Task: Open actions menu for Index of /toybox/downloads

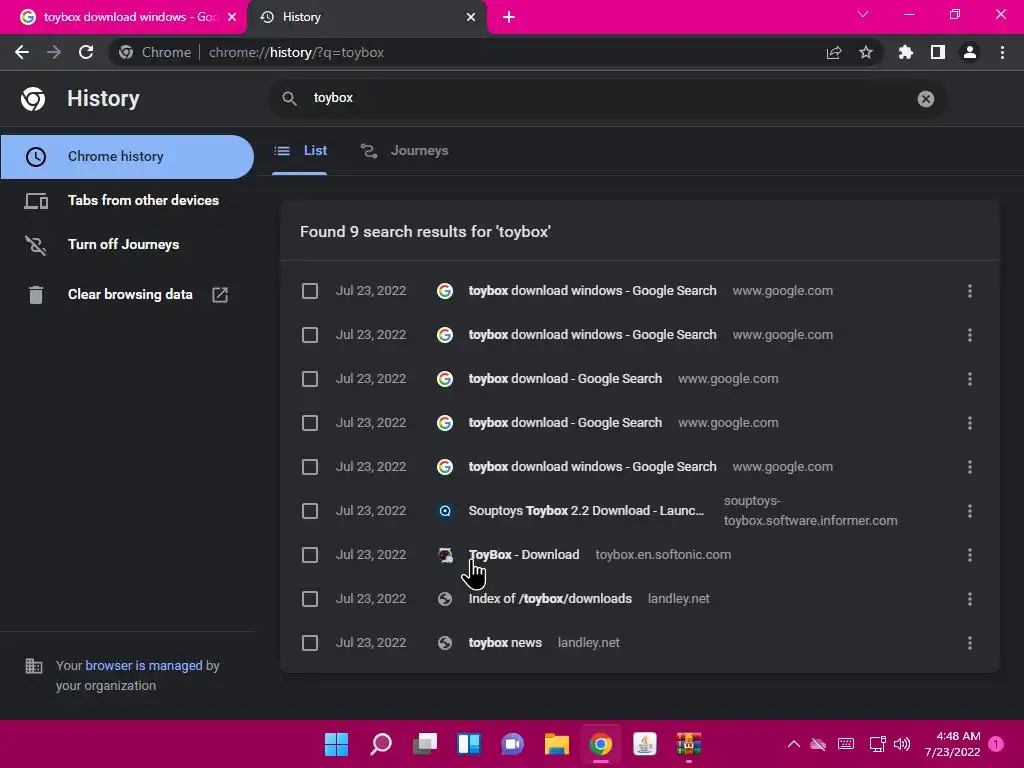Action: click(969, 599)
